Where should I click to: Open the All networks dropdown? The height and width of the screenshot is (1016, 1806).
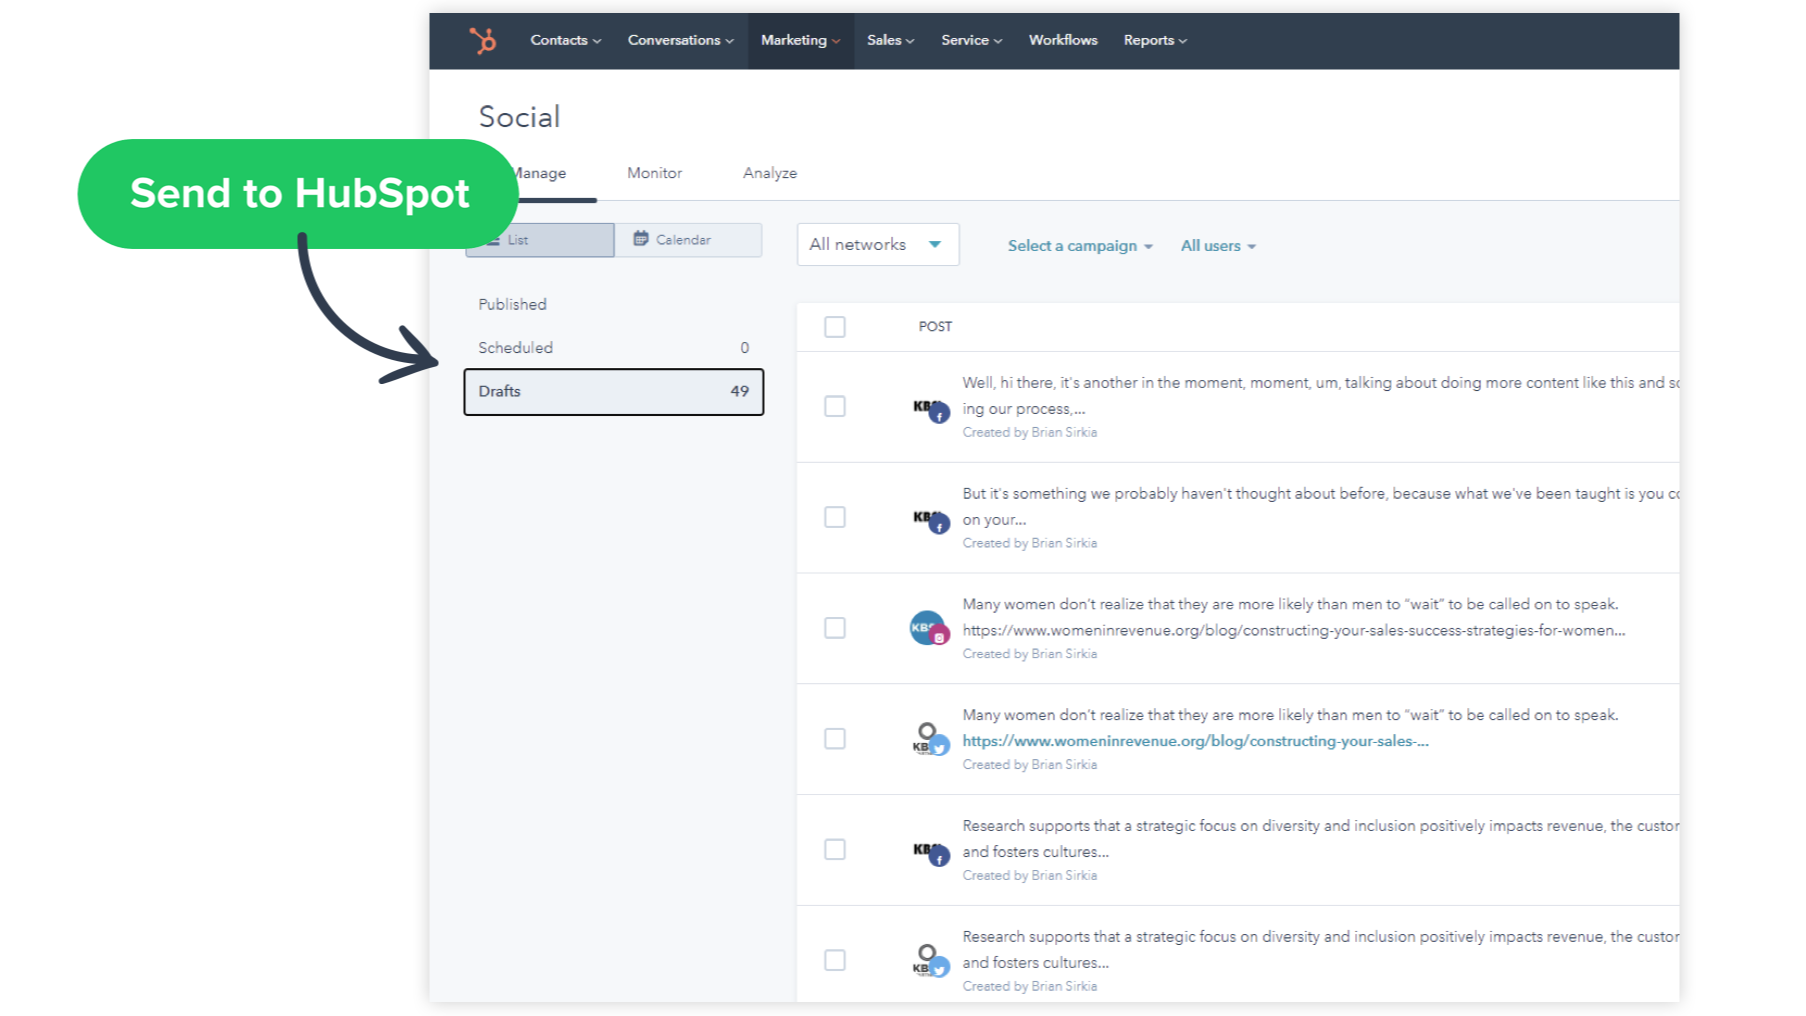pyautogui.click(x=877, y=244)
